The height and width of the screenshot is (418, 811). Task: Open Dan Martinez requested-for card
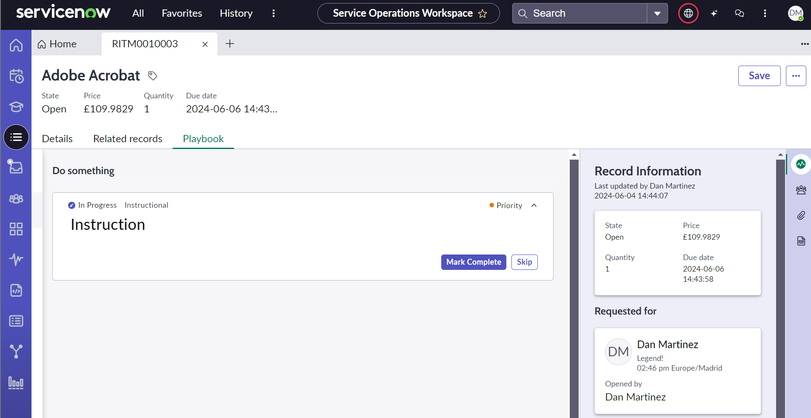tap(678, 370)
